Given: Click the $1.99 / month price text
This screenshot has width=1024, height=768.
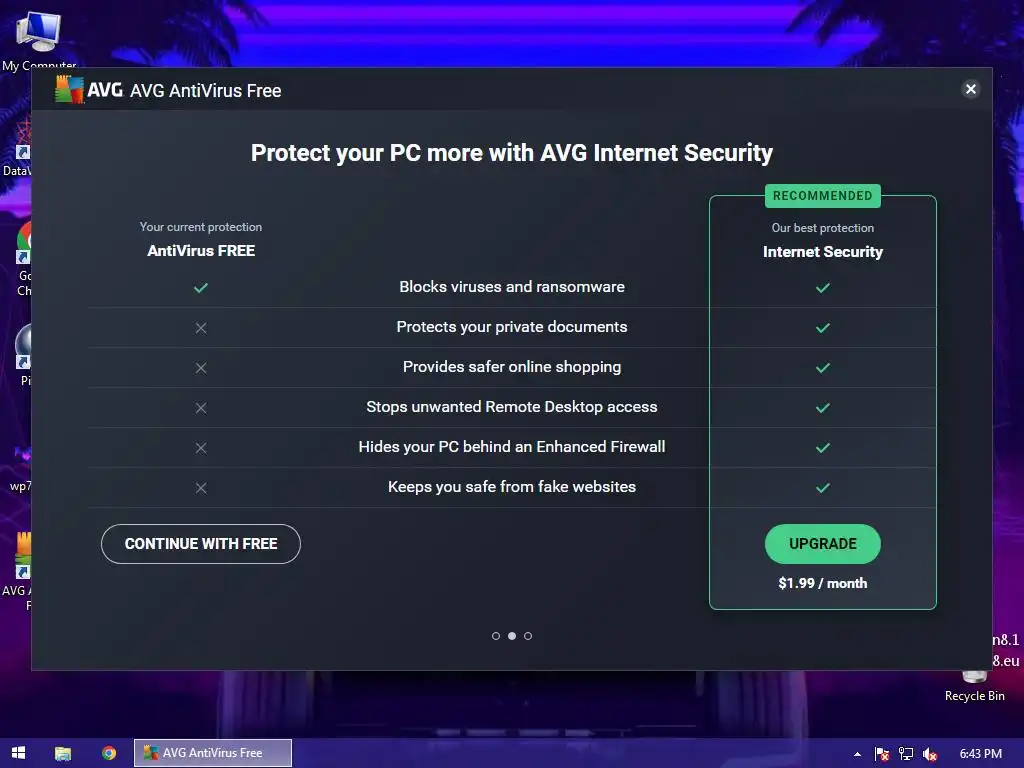Looking at the screenshot, I should pos(823,583).
